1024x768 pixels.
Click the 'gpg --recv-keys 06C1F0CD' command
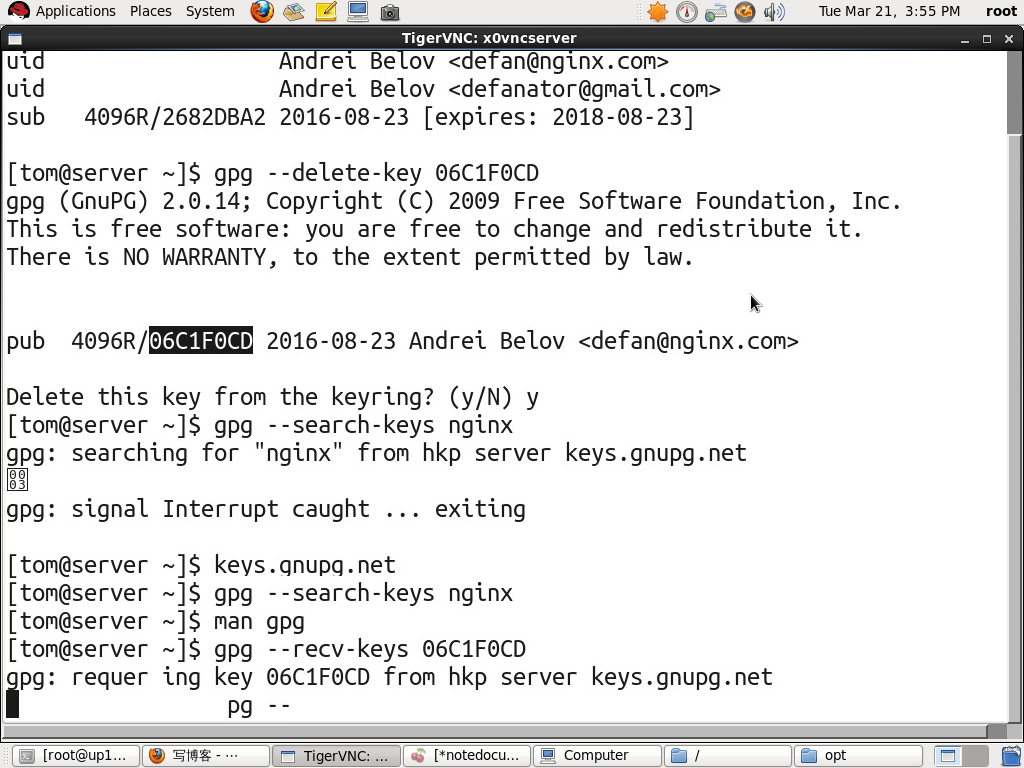click(370, 649)
